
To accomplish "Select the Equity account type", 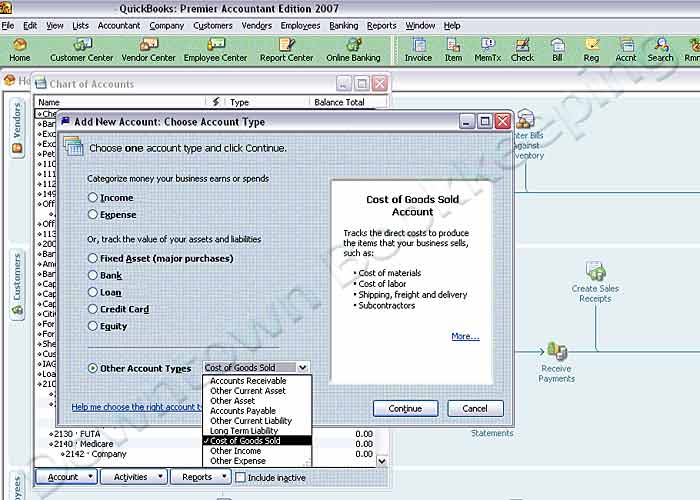I will [x=92, y=326].
